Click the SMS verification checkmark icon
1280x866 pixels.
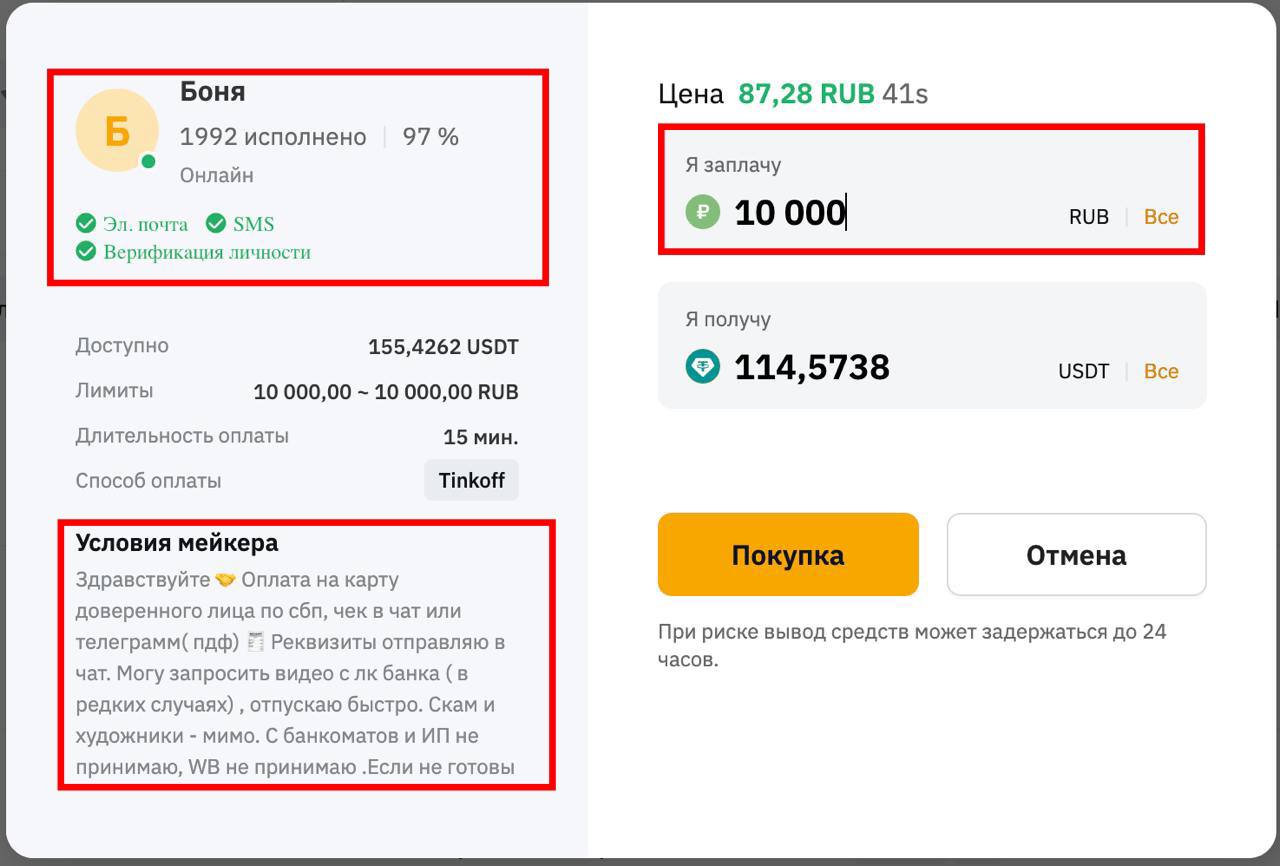(x=215, y=223)
